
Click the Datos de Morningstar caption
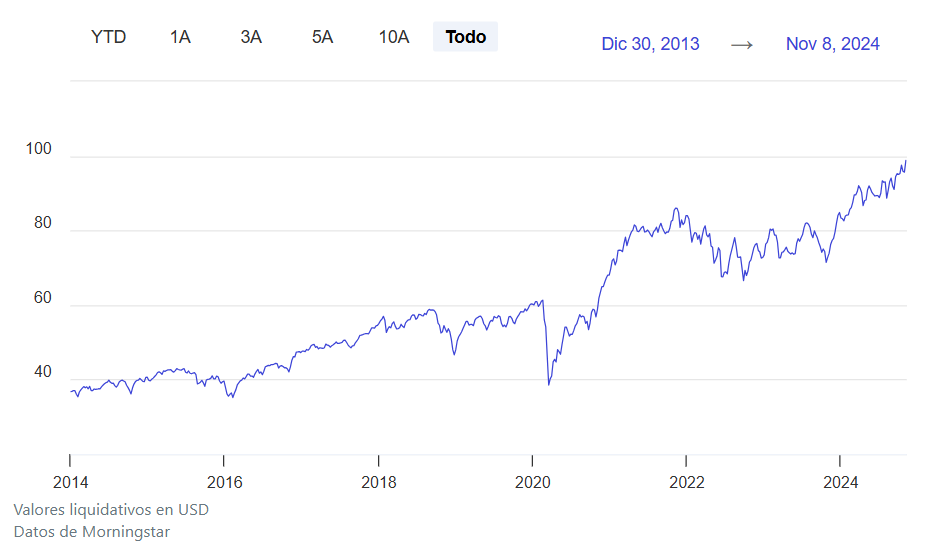[x=92, y=532]
